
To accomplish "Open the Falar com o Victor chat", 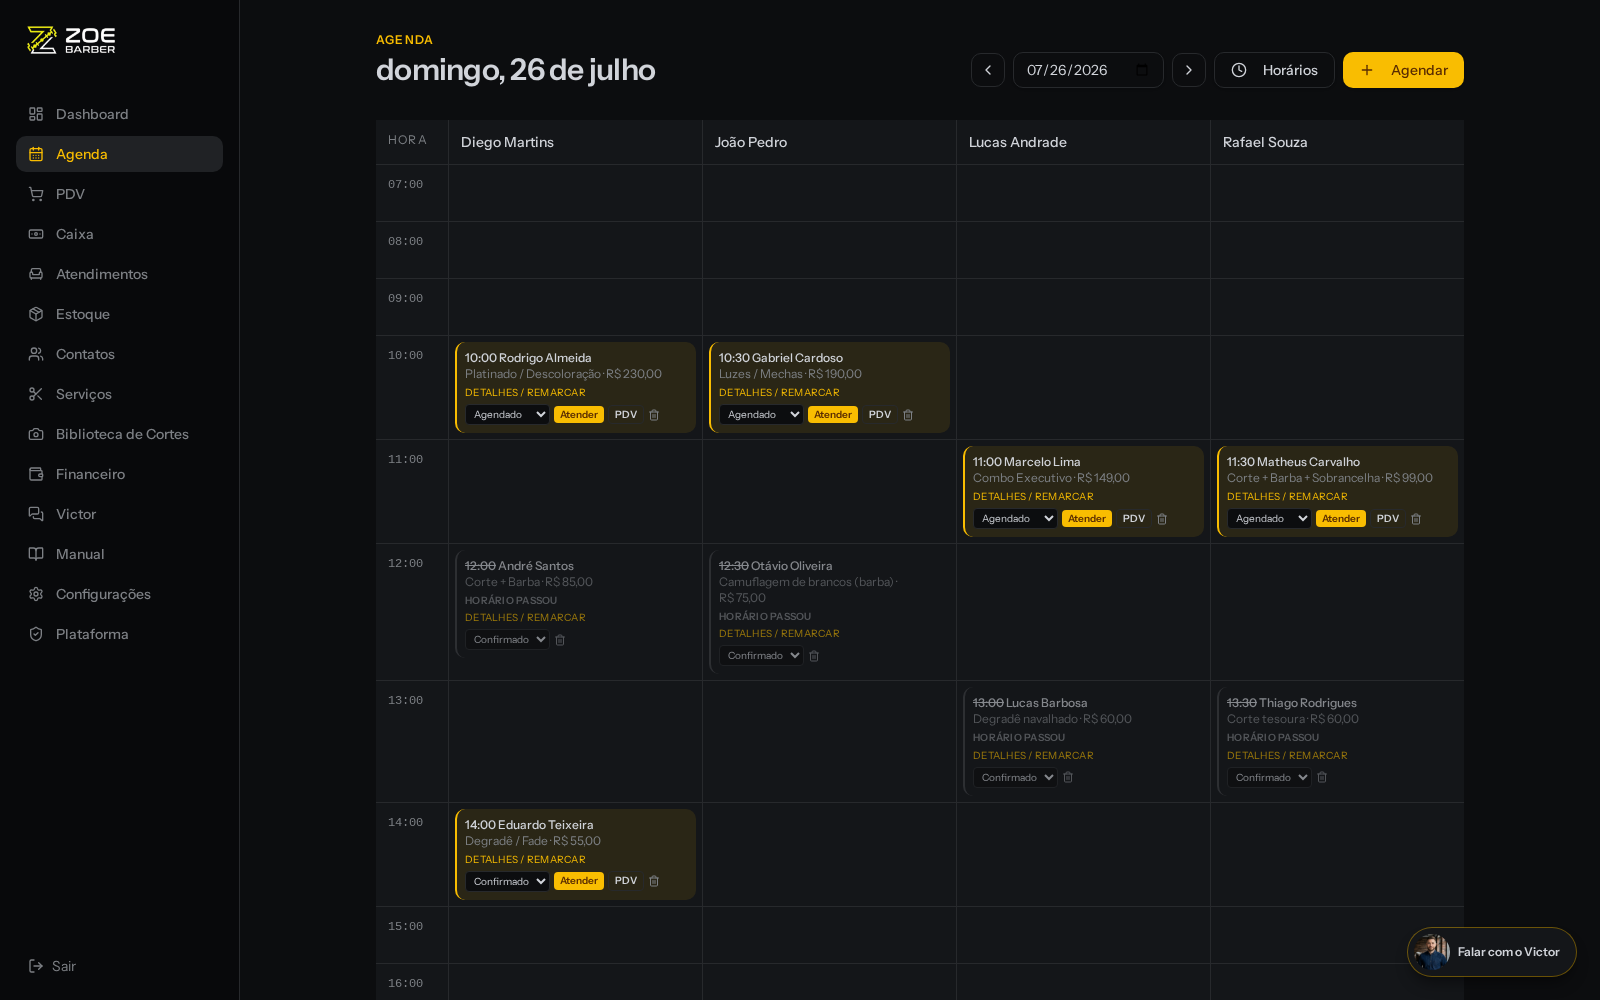I will pos(1491,952).
